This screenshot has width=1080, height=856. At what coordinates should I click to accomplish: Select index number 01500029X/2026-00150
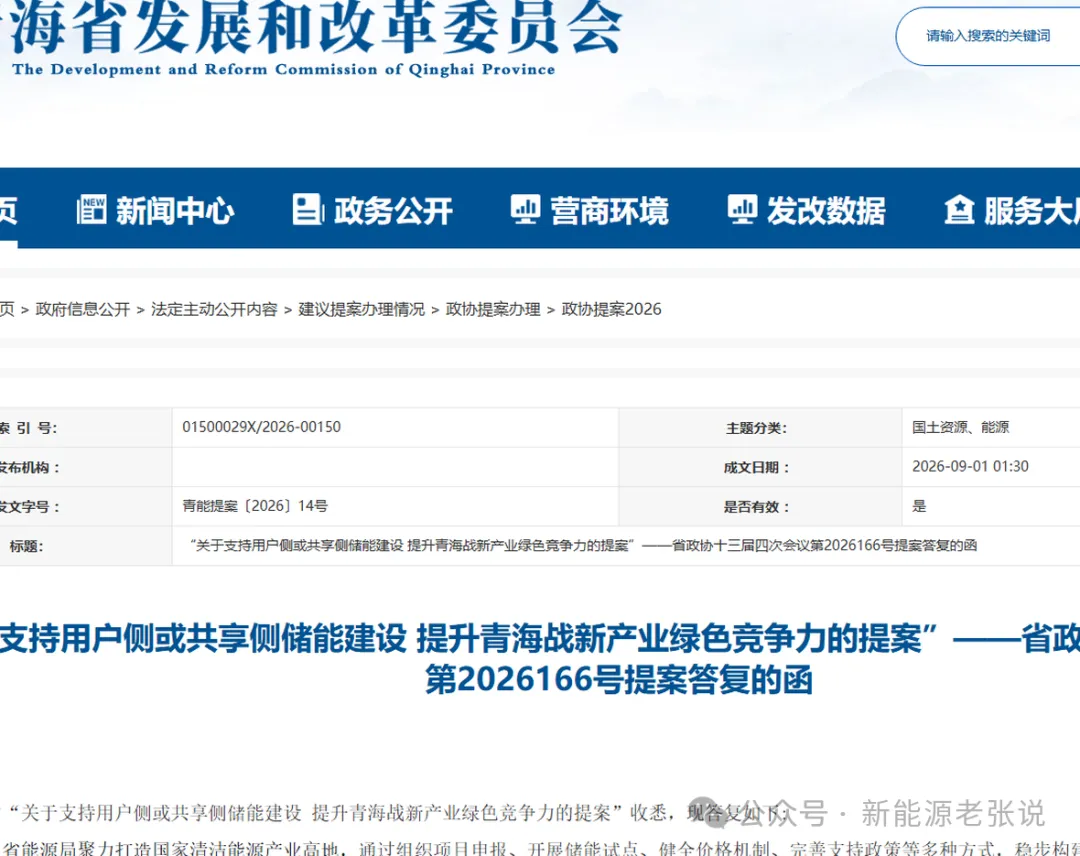coord(262,427)
